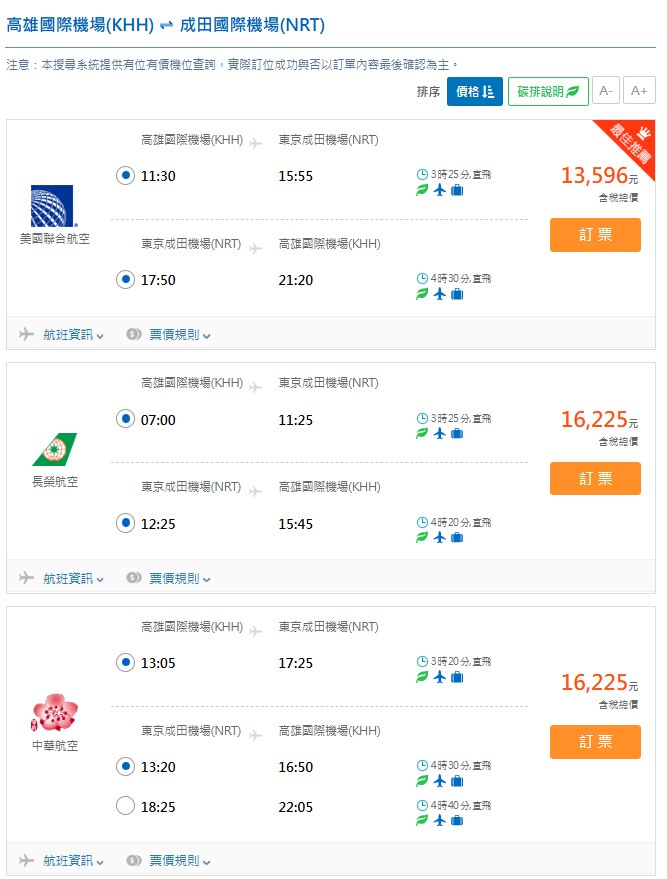Screen dimensions: 667x879
Task: Click the baggage icon on the 11:30 flight
Action: point(457,190)
